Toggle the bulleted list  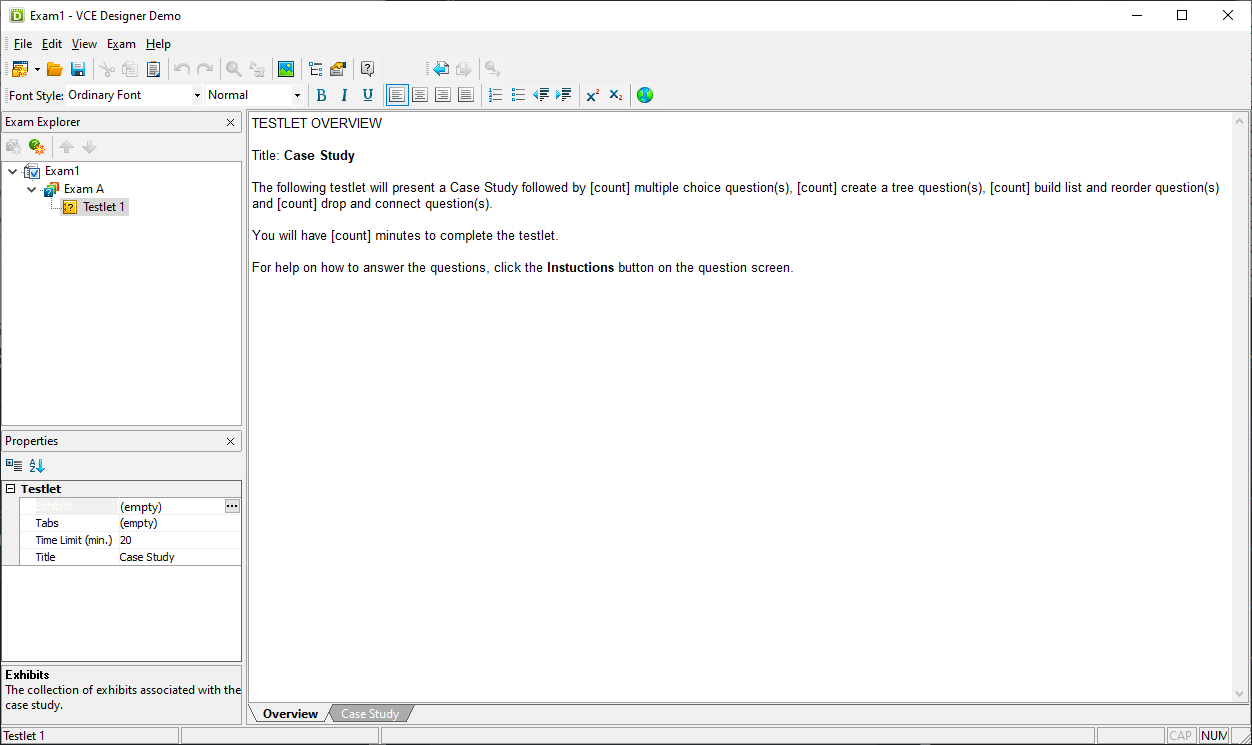518,95
